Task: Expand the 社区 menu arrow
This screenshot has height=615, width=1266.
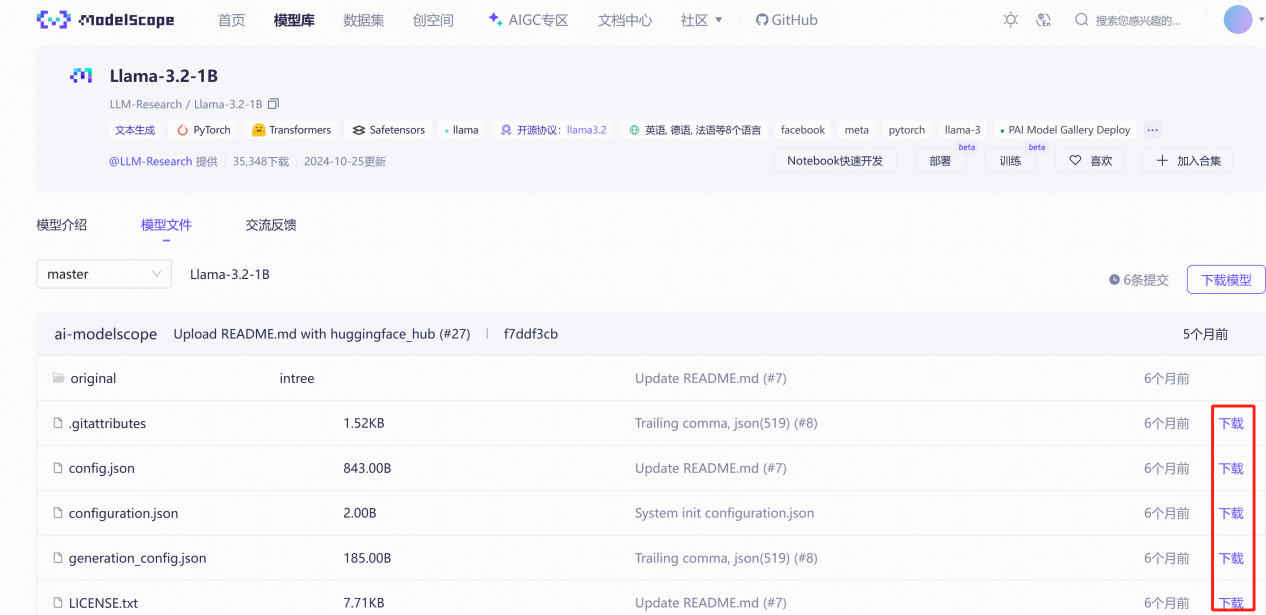Action: 718,20
